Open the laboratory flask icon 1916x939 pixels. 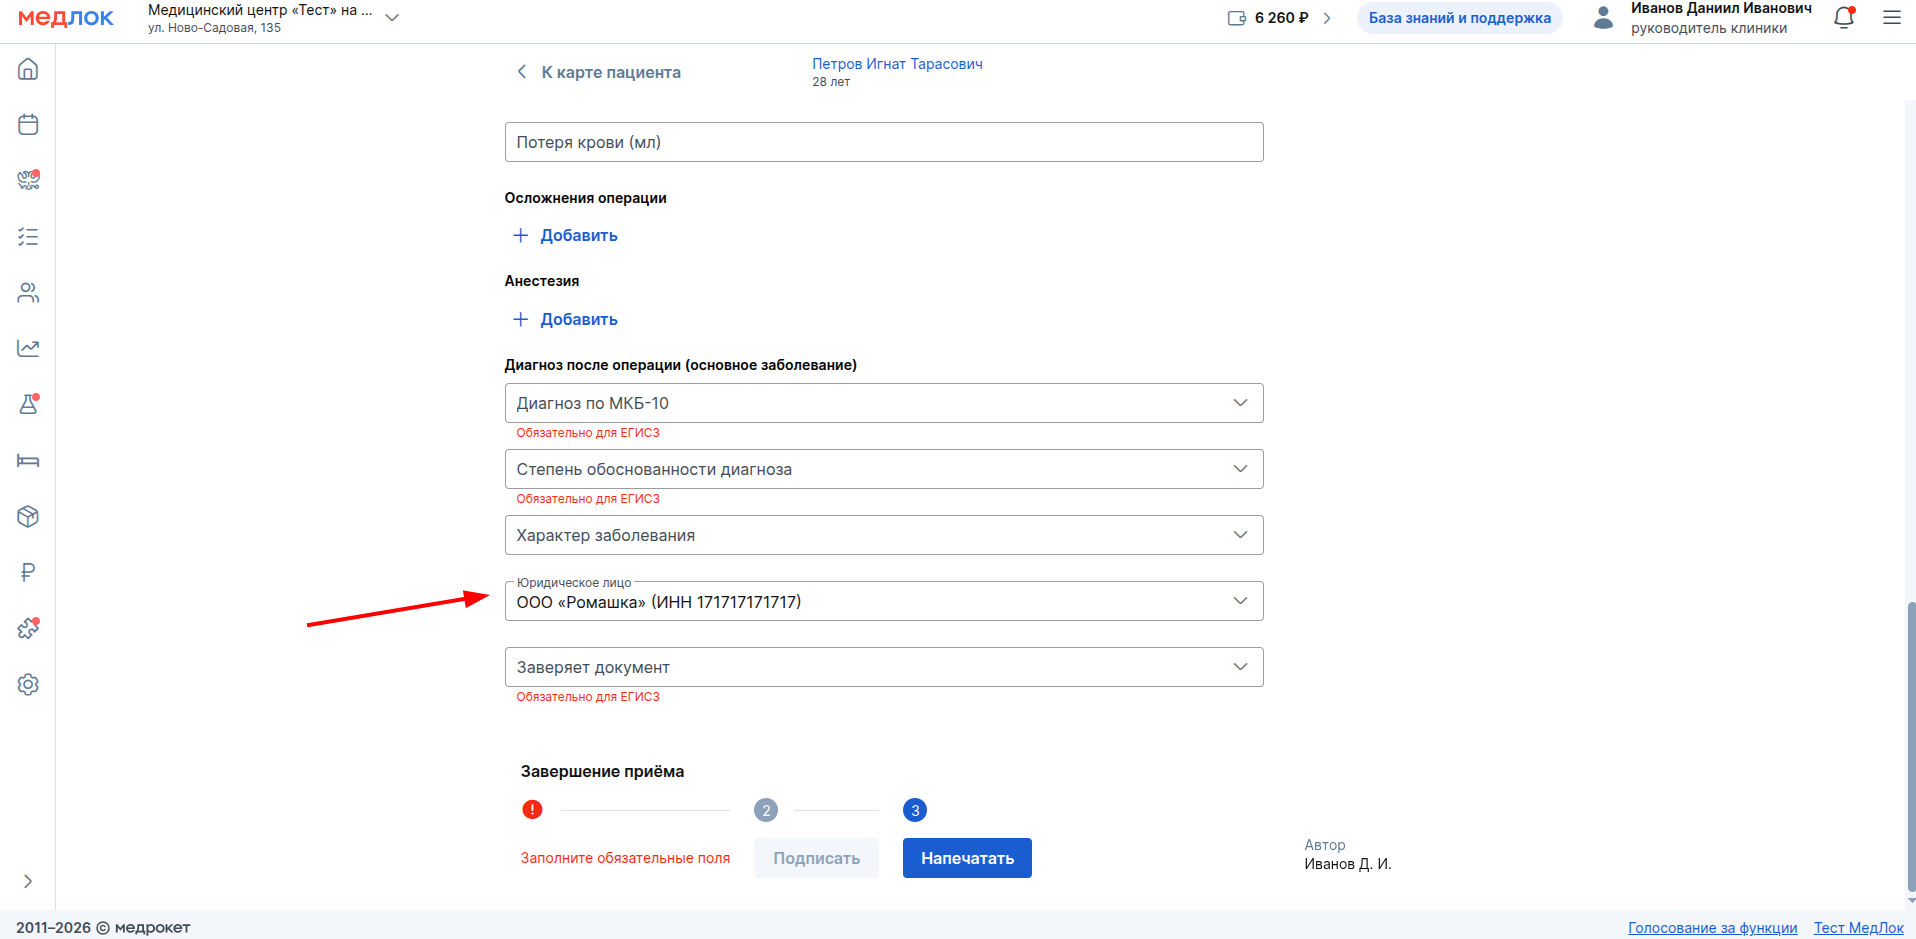tap(28, 404)
